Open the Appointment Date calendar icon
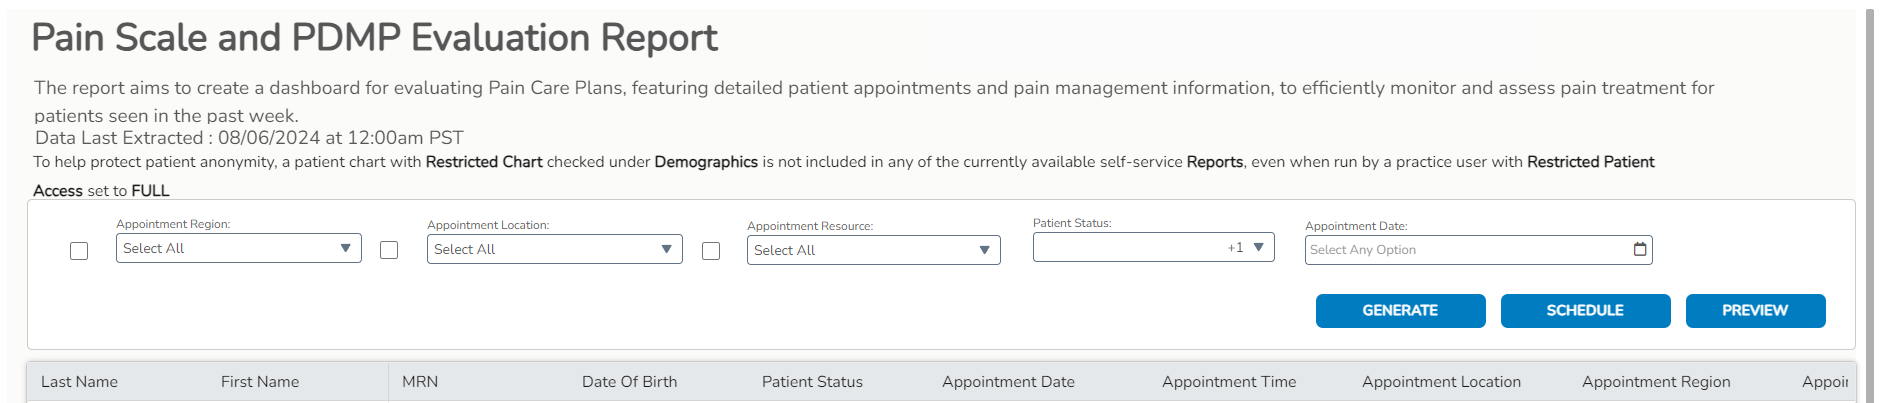 (1640, 249)
